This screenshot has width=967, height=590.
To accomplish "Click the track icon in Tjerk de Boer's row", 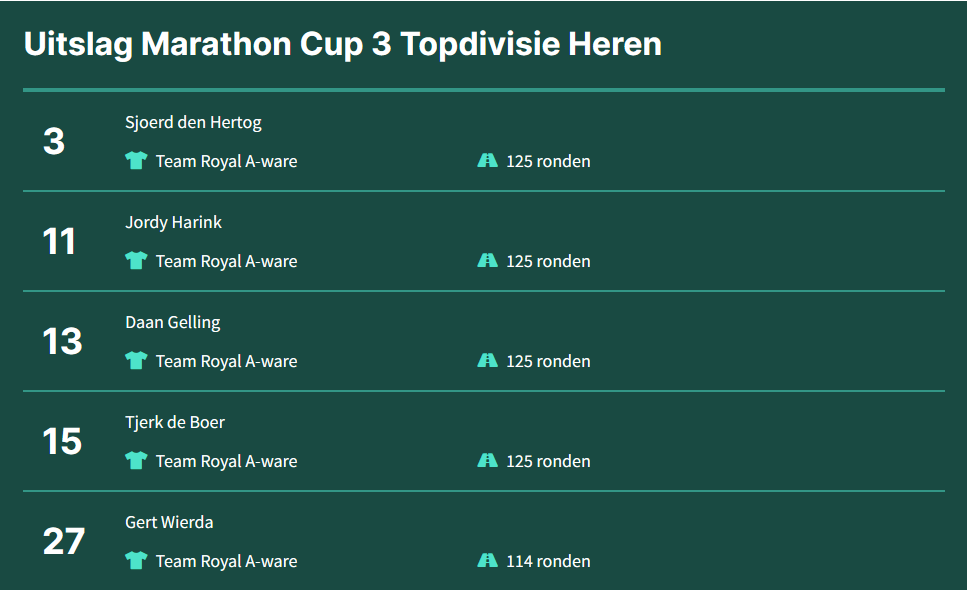I will point(487,461).
